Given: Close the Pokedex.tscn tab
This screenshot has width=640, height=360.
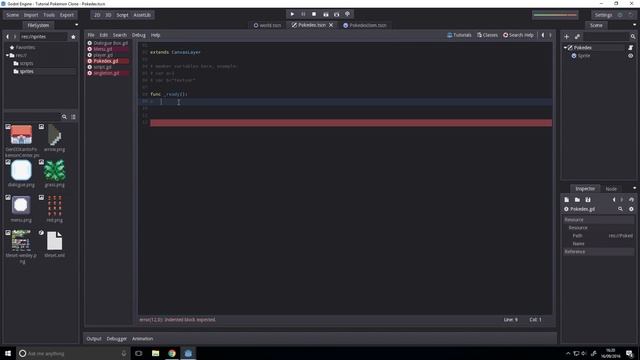Looking at the screenshot, I should click(x=331, y=25).
